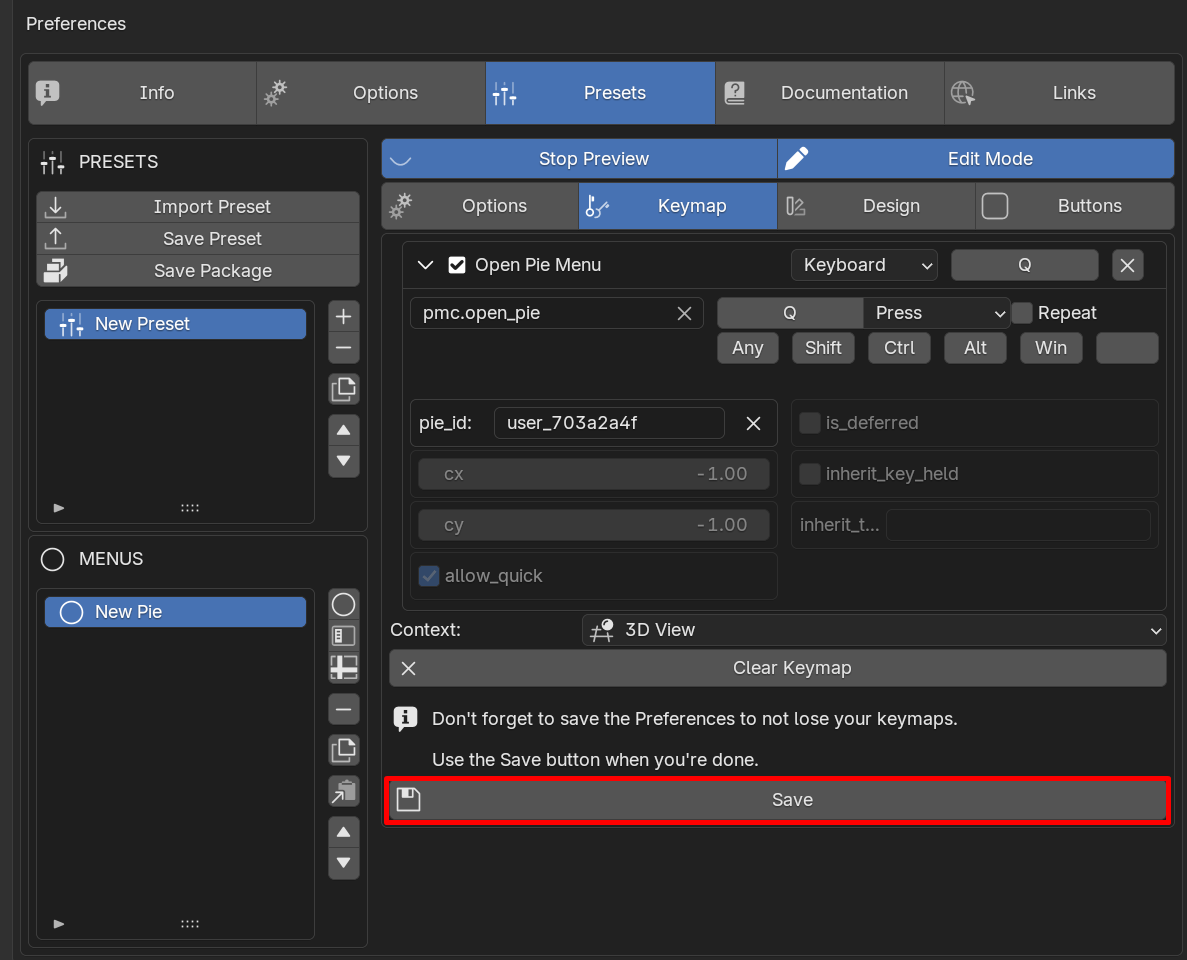Select the Keymap sub-tab
The width and height of the screenshot is (1187, 960).
coord(678,206)
